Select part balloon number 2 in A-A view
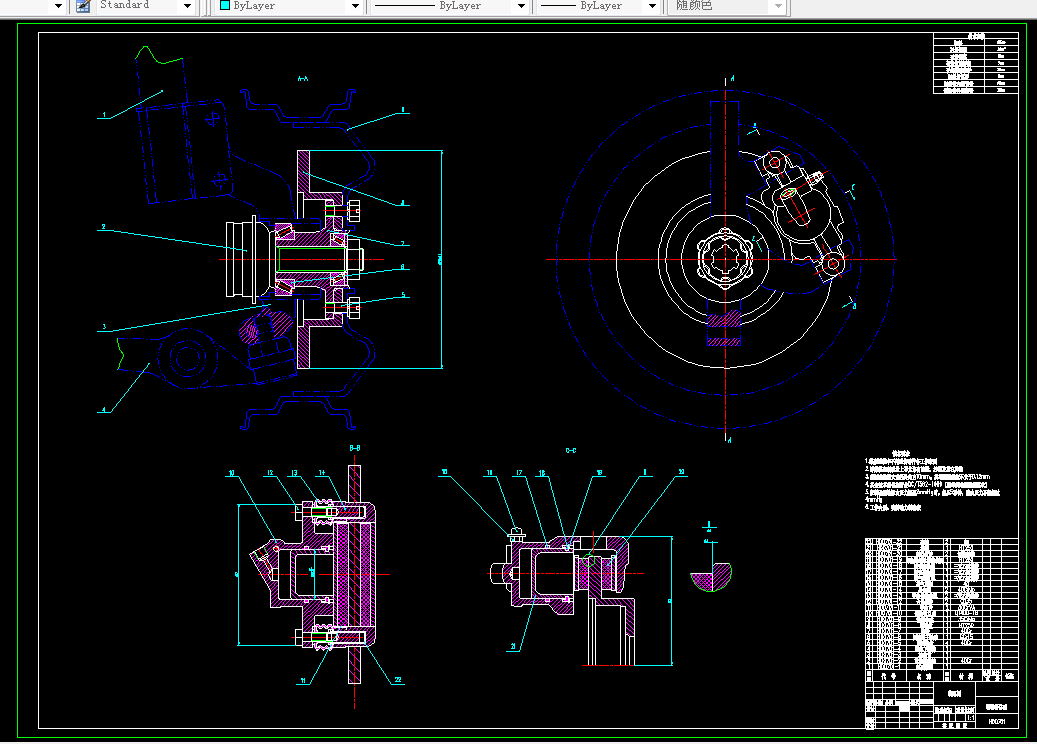The height and width of the screenshot is (744, 1037). point(103,227)
